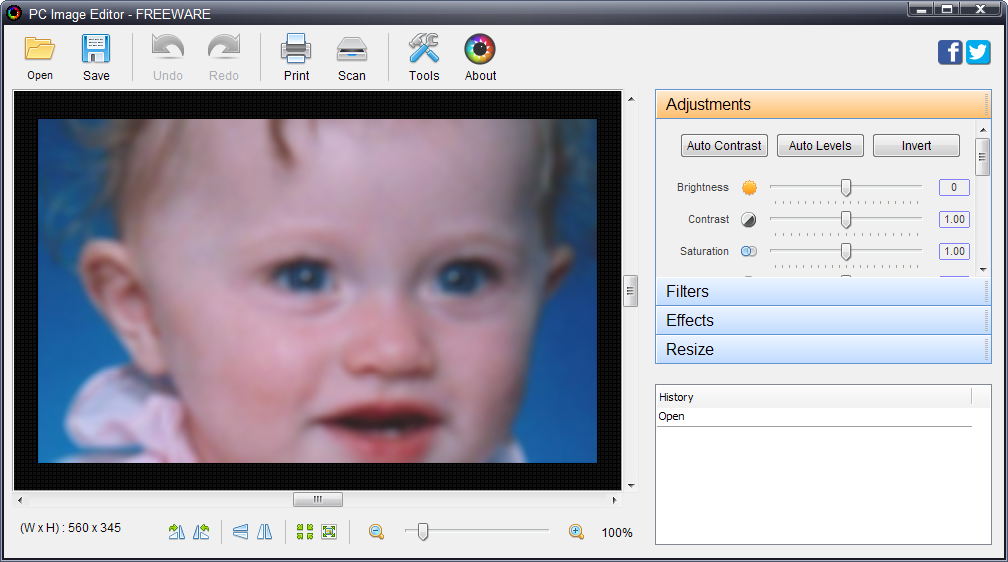The height and width of the screenshot is (562, 1008).
Task: Click the Adjustments panel scroll up arrow
Action: (x=983, y=130)
